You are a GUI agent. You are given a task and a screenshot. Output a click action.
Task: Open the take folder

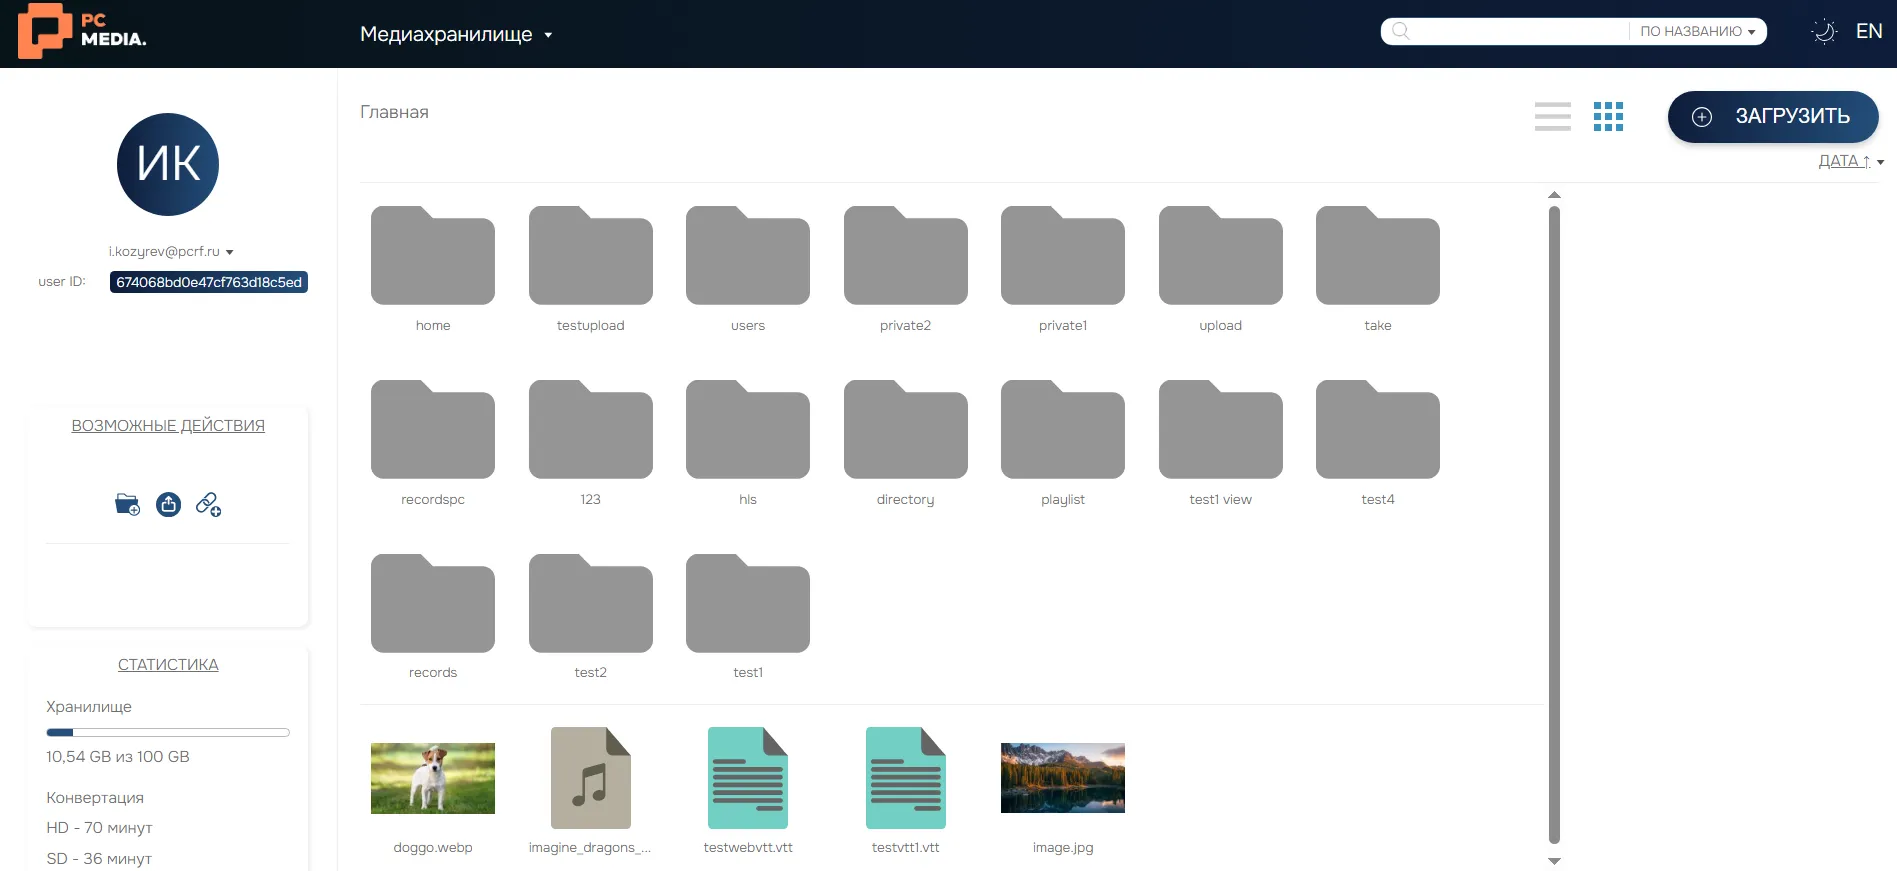(x=1378, y=256)
